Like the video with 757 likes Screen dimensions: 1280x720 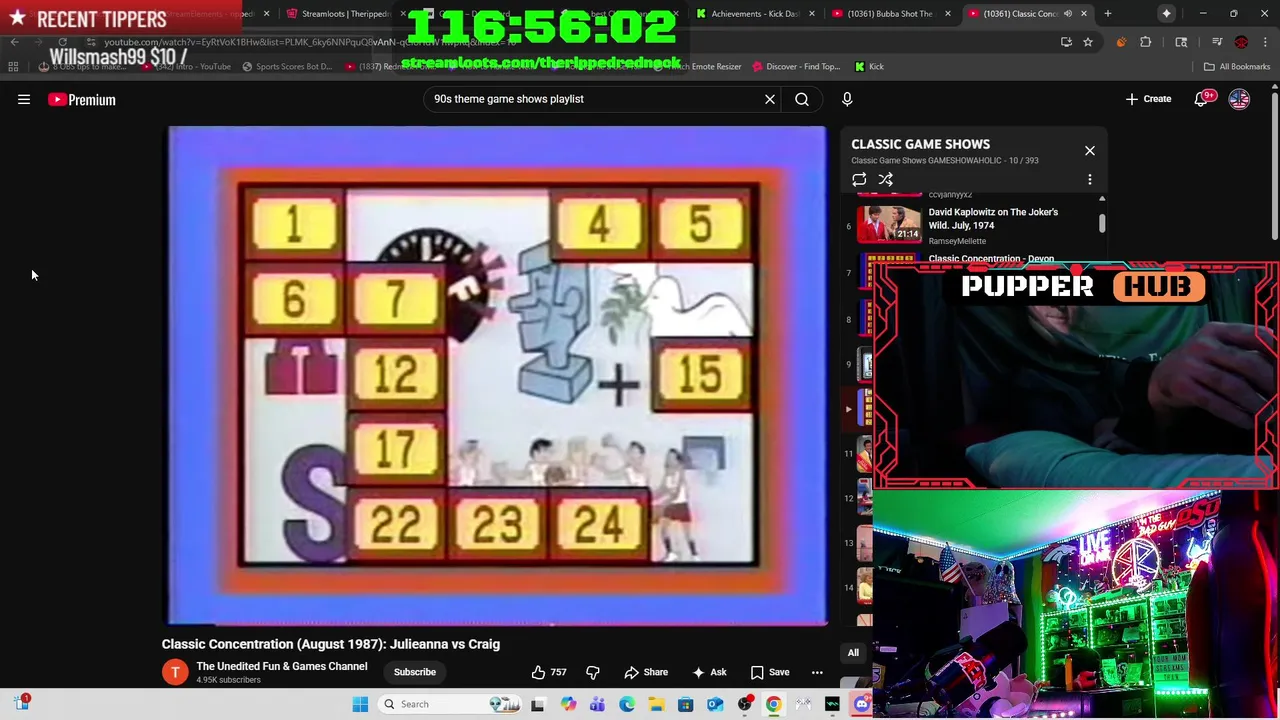549,672
